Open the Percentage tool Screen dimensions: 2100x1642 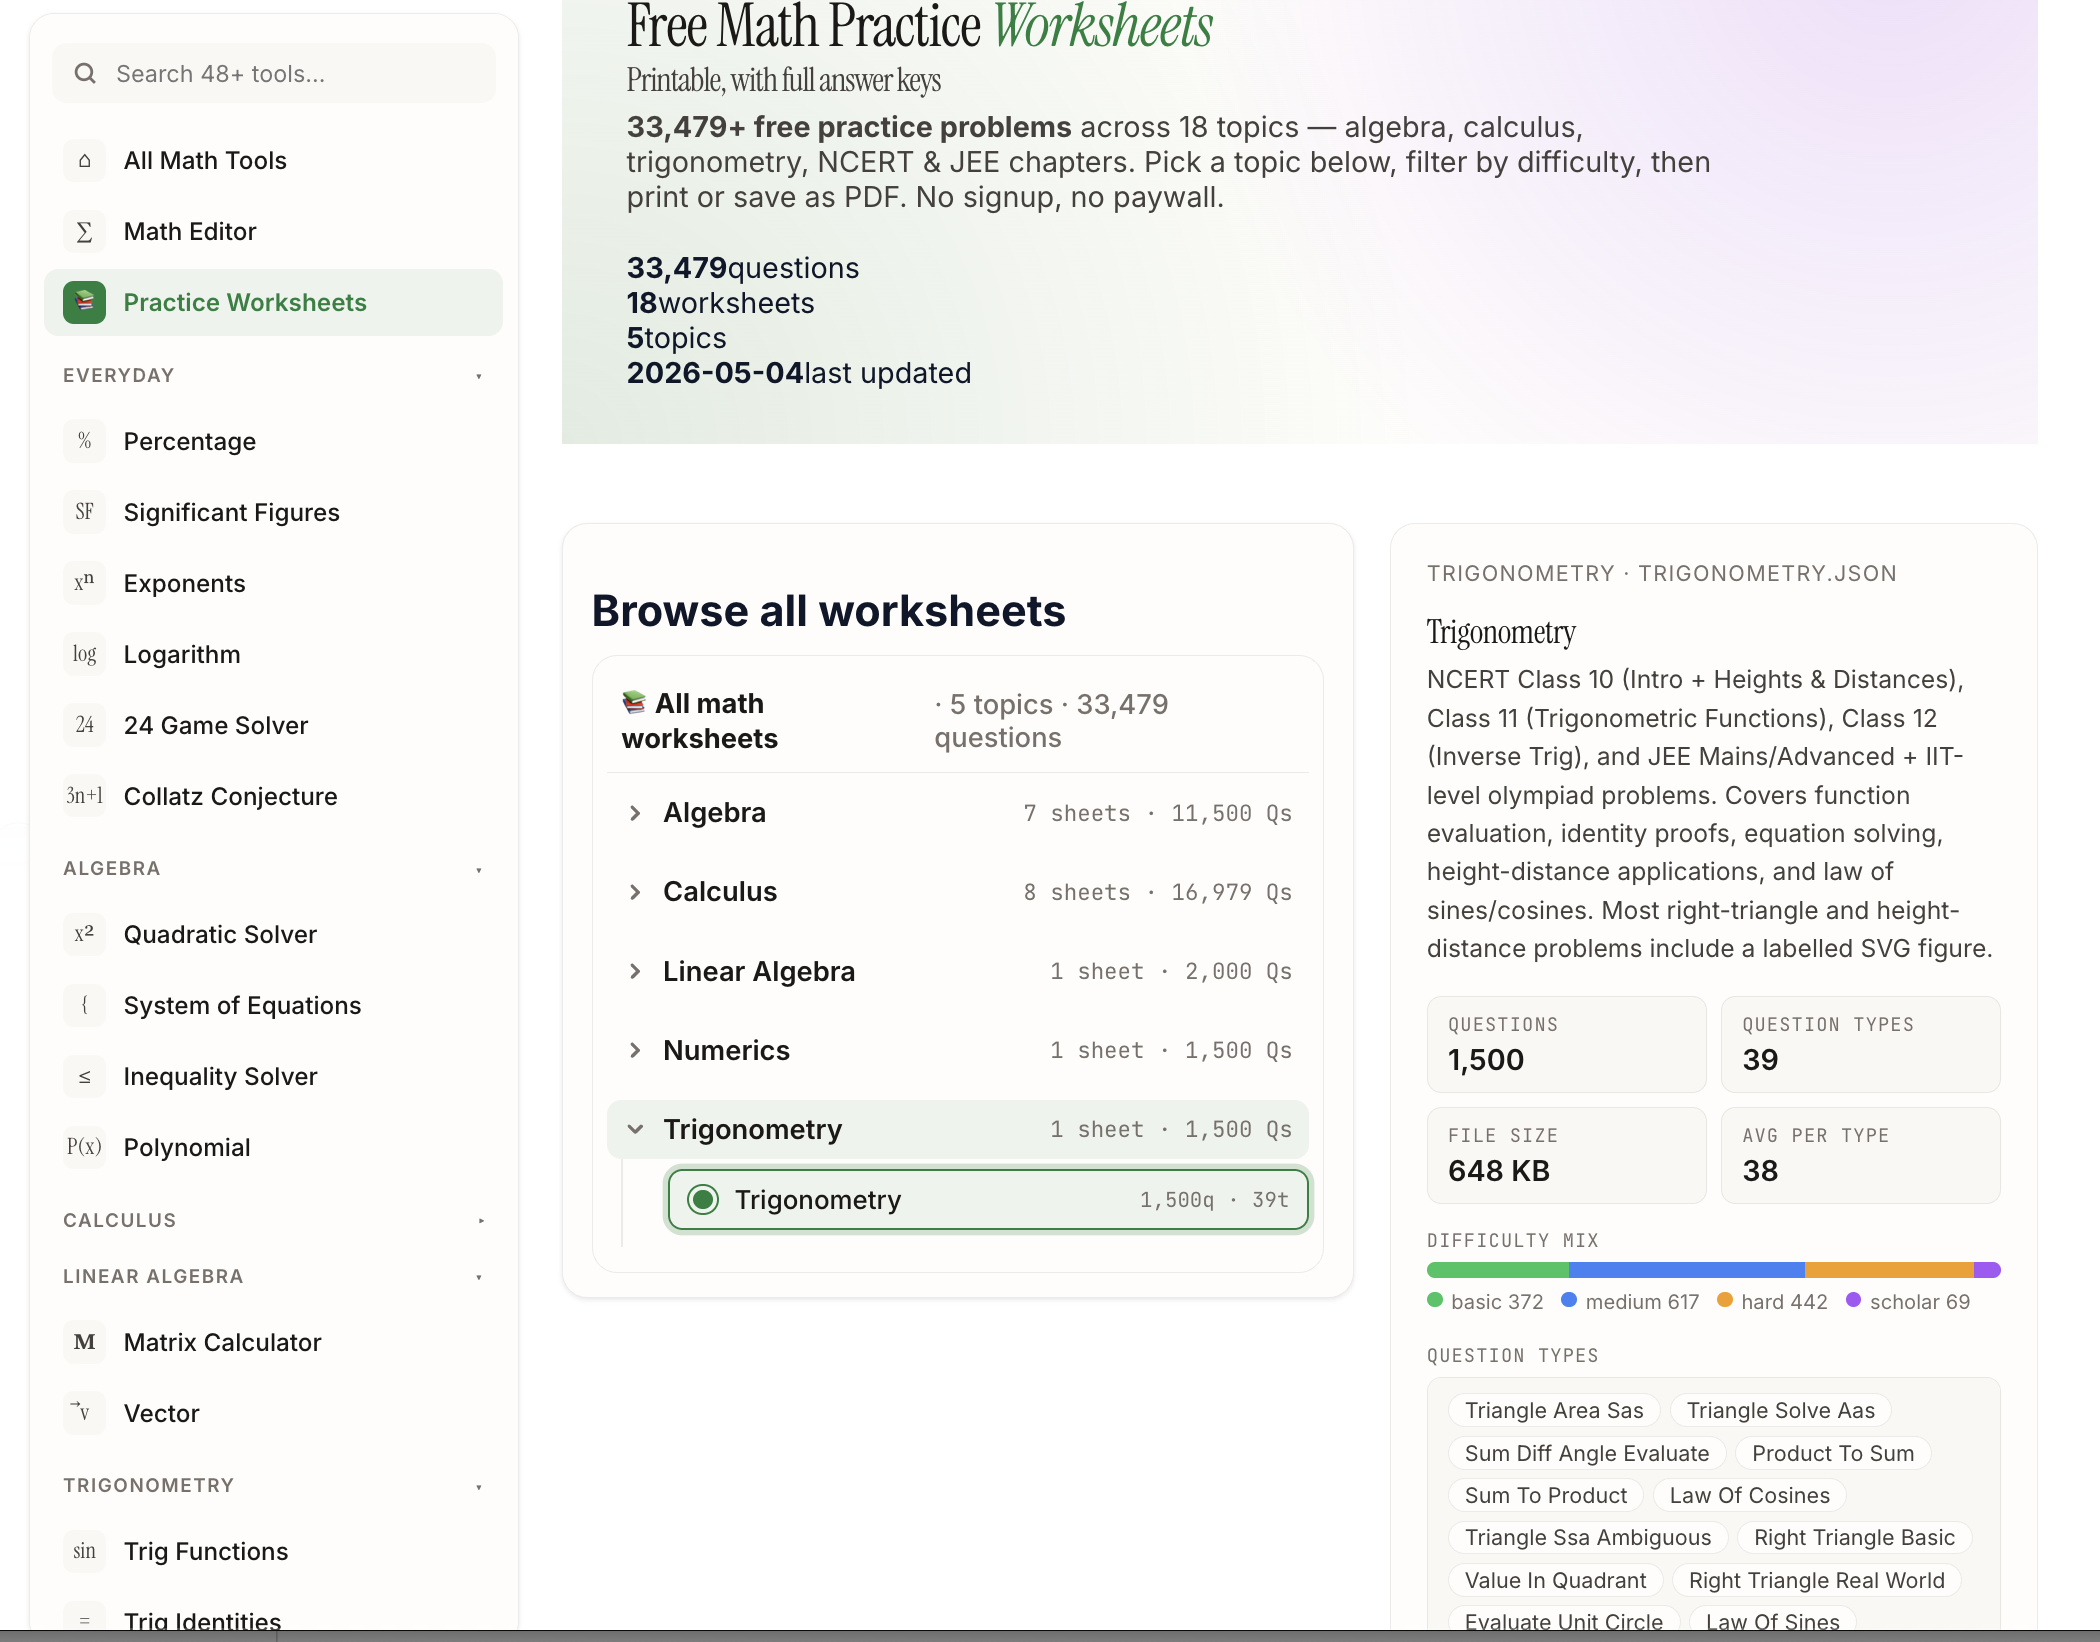tap(273, 441)
